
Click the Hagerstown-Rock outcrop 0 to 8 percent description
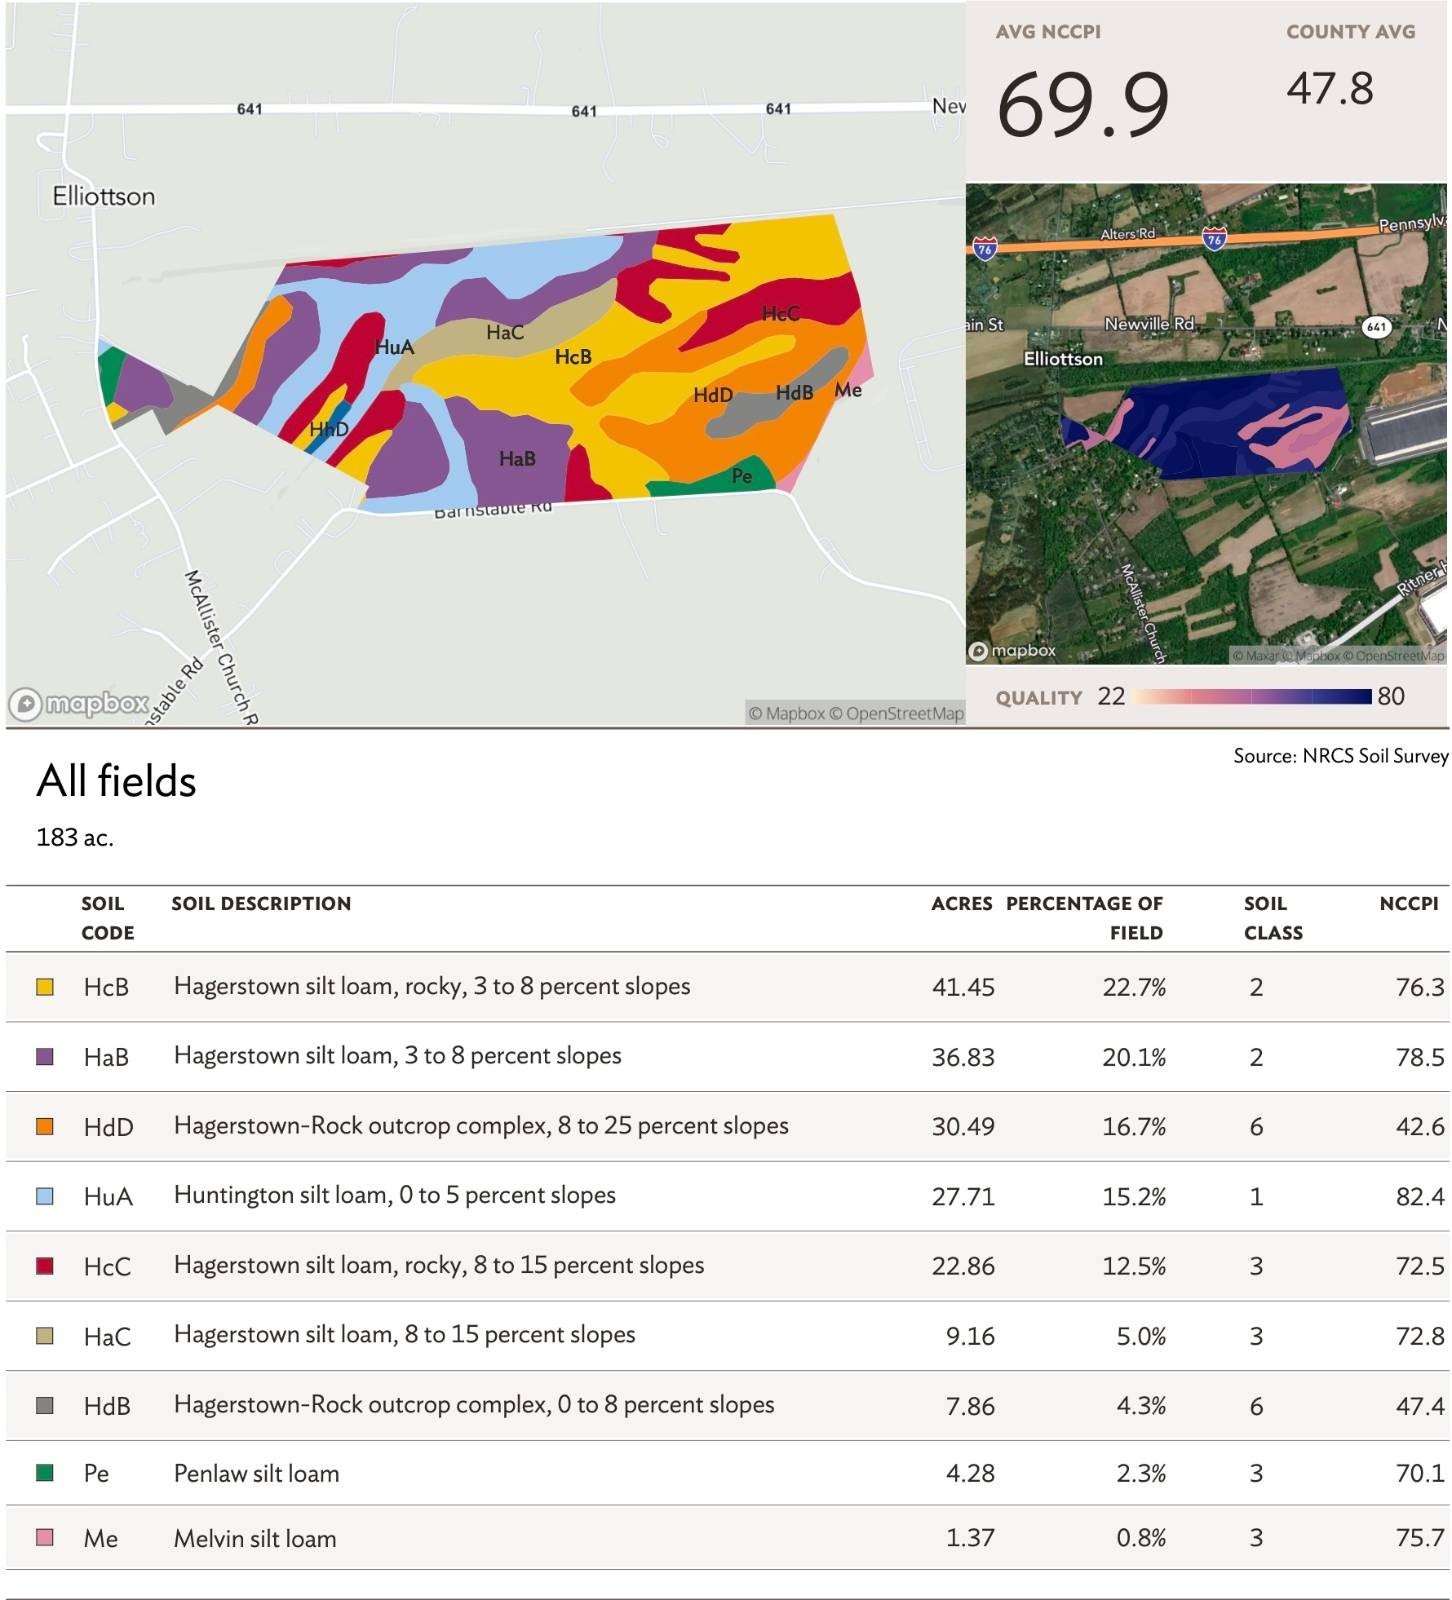[474, 1404]
